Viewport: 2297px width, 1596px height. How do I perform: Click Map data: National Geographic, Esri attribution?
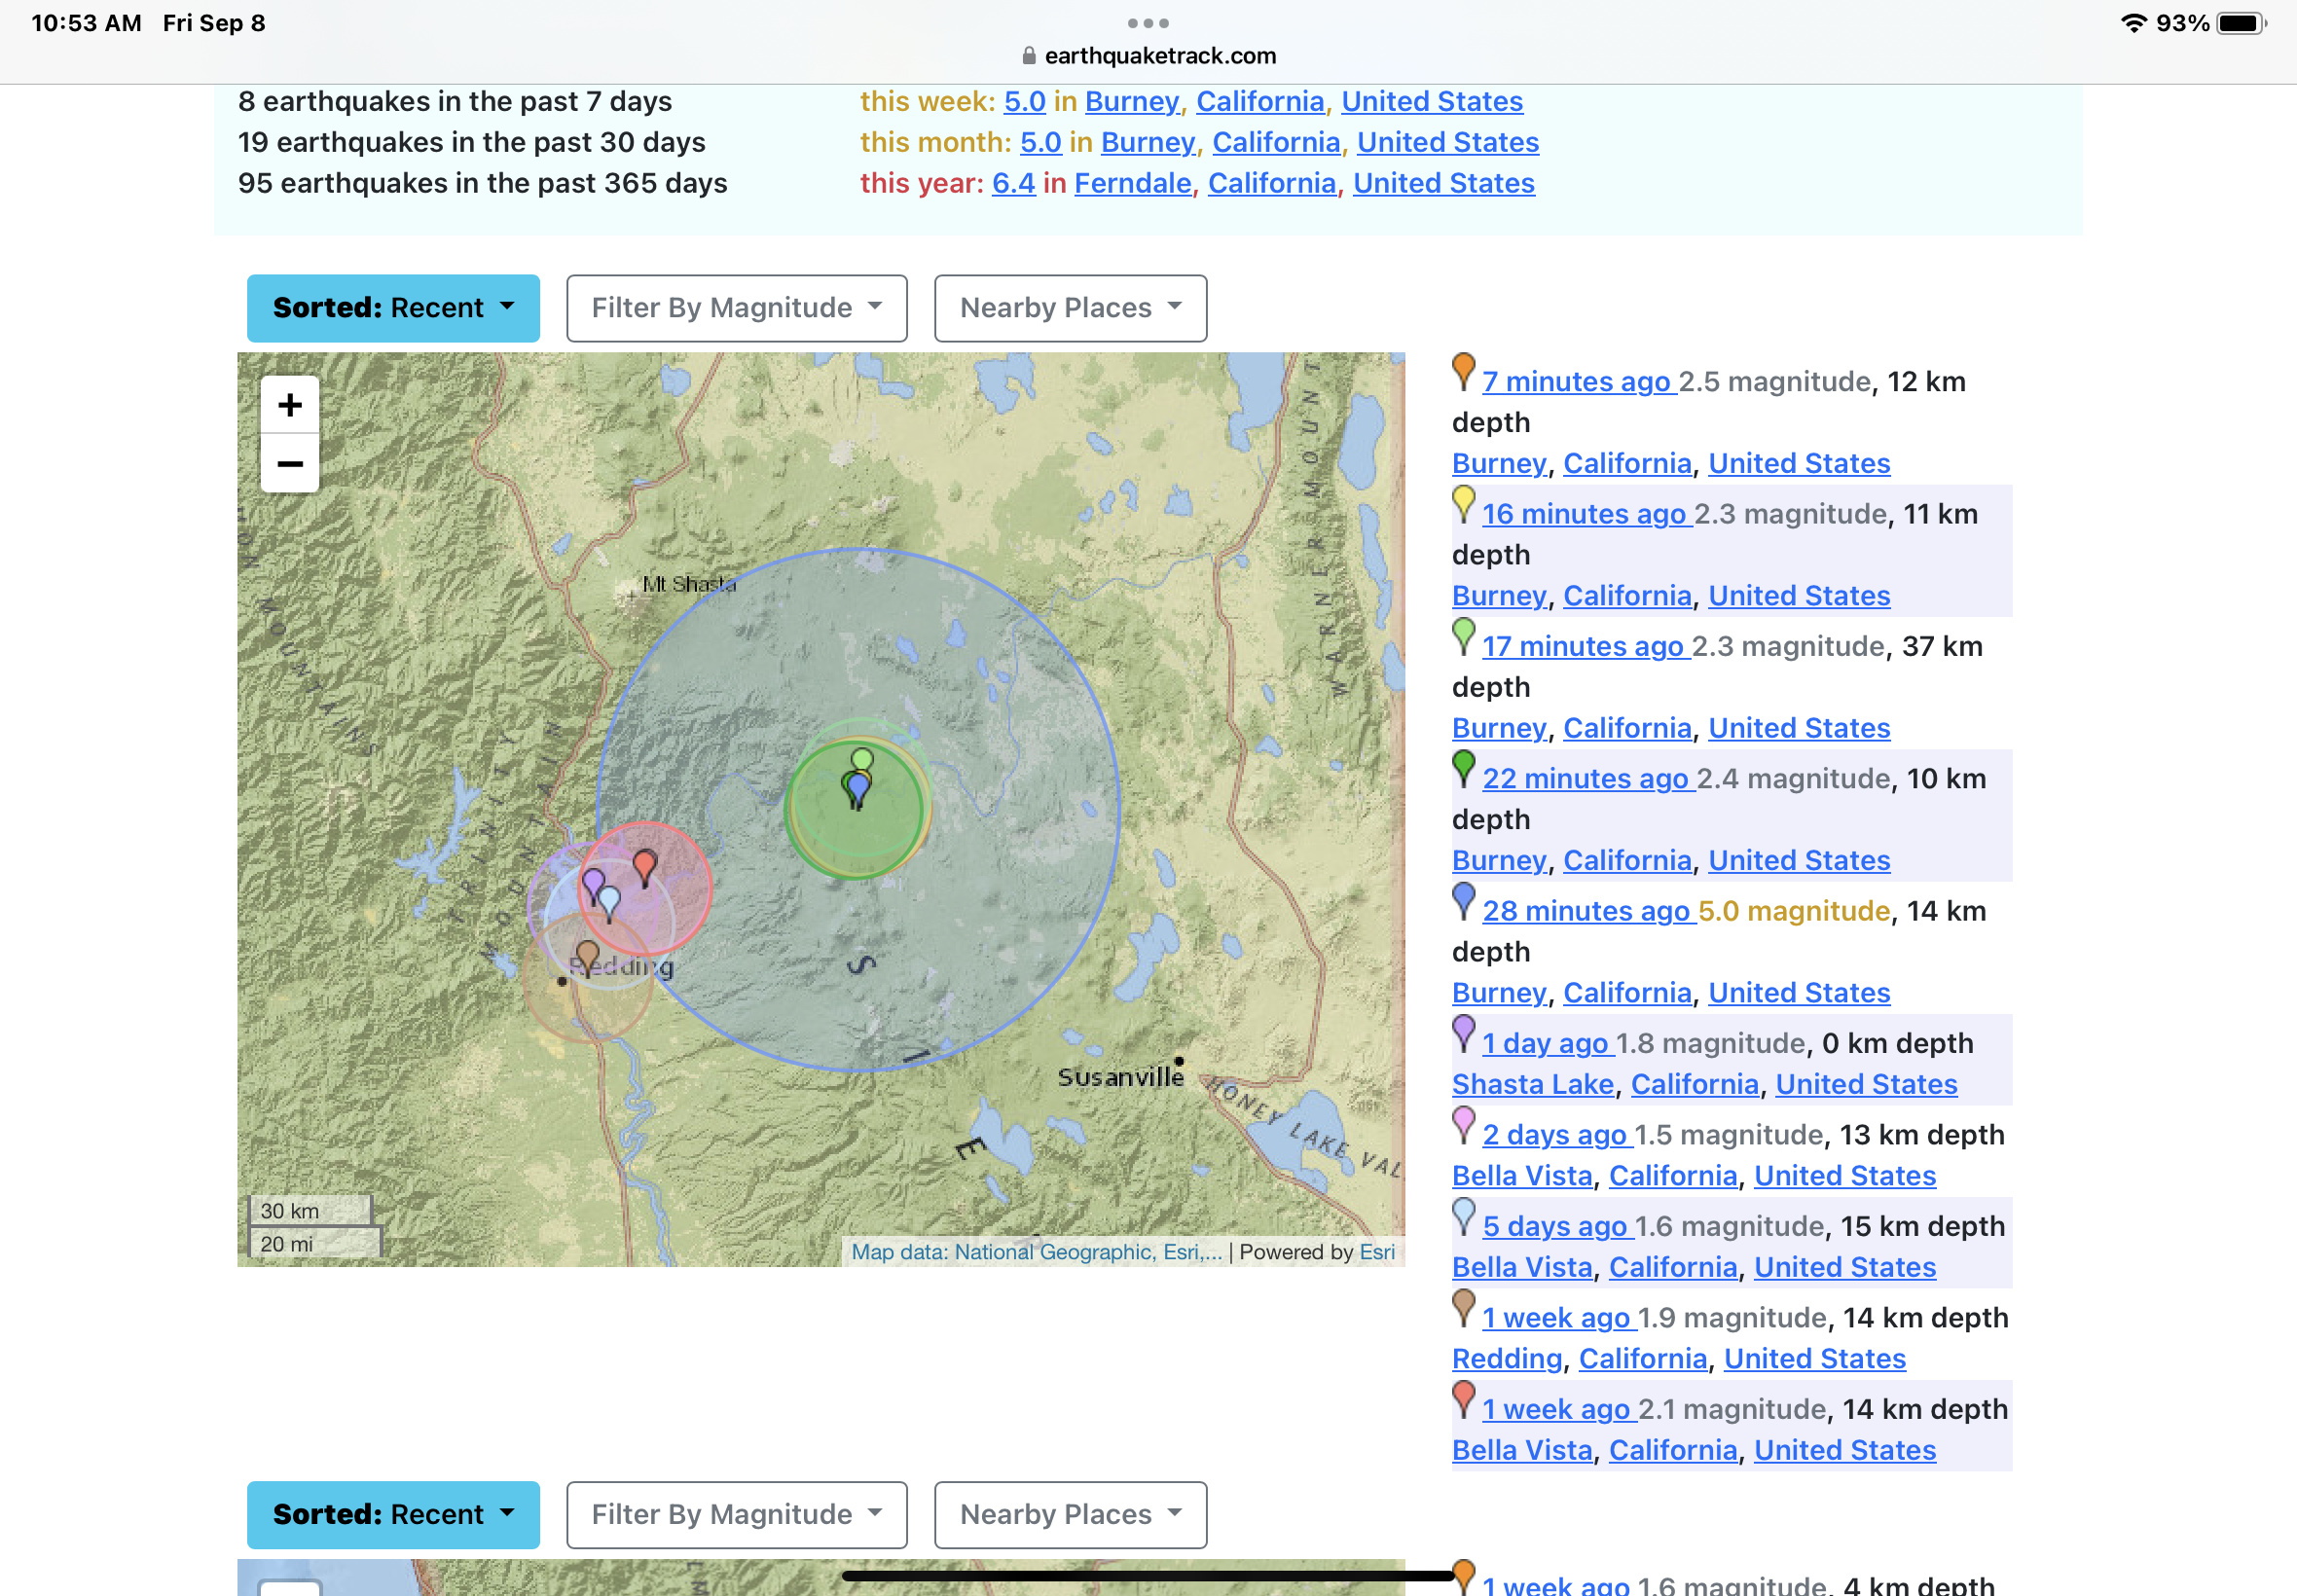point(1037,1252)
